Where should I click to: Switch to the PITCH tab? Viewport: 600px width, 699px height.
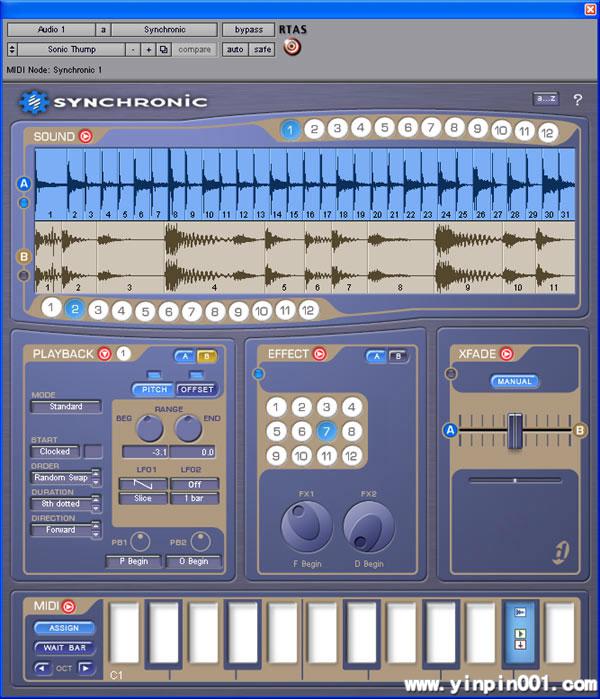point(152,389)
